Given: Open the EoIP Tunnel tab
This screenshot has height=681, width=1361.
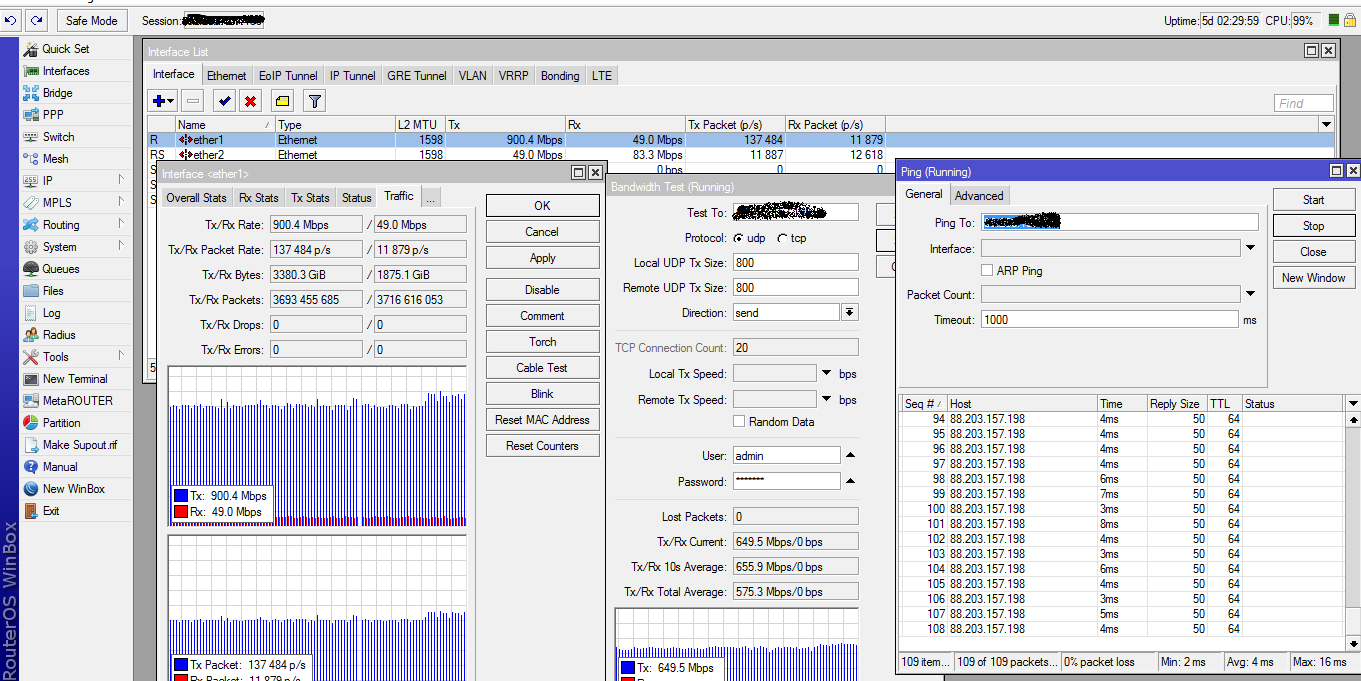Looking at the screenshot, I should [288, 76].
